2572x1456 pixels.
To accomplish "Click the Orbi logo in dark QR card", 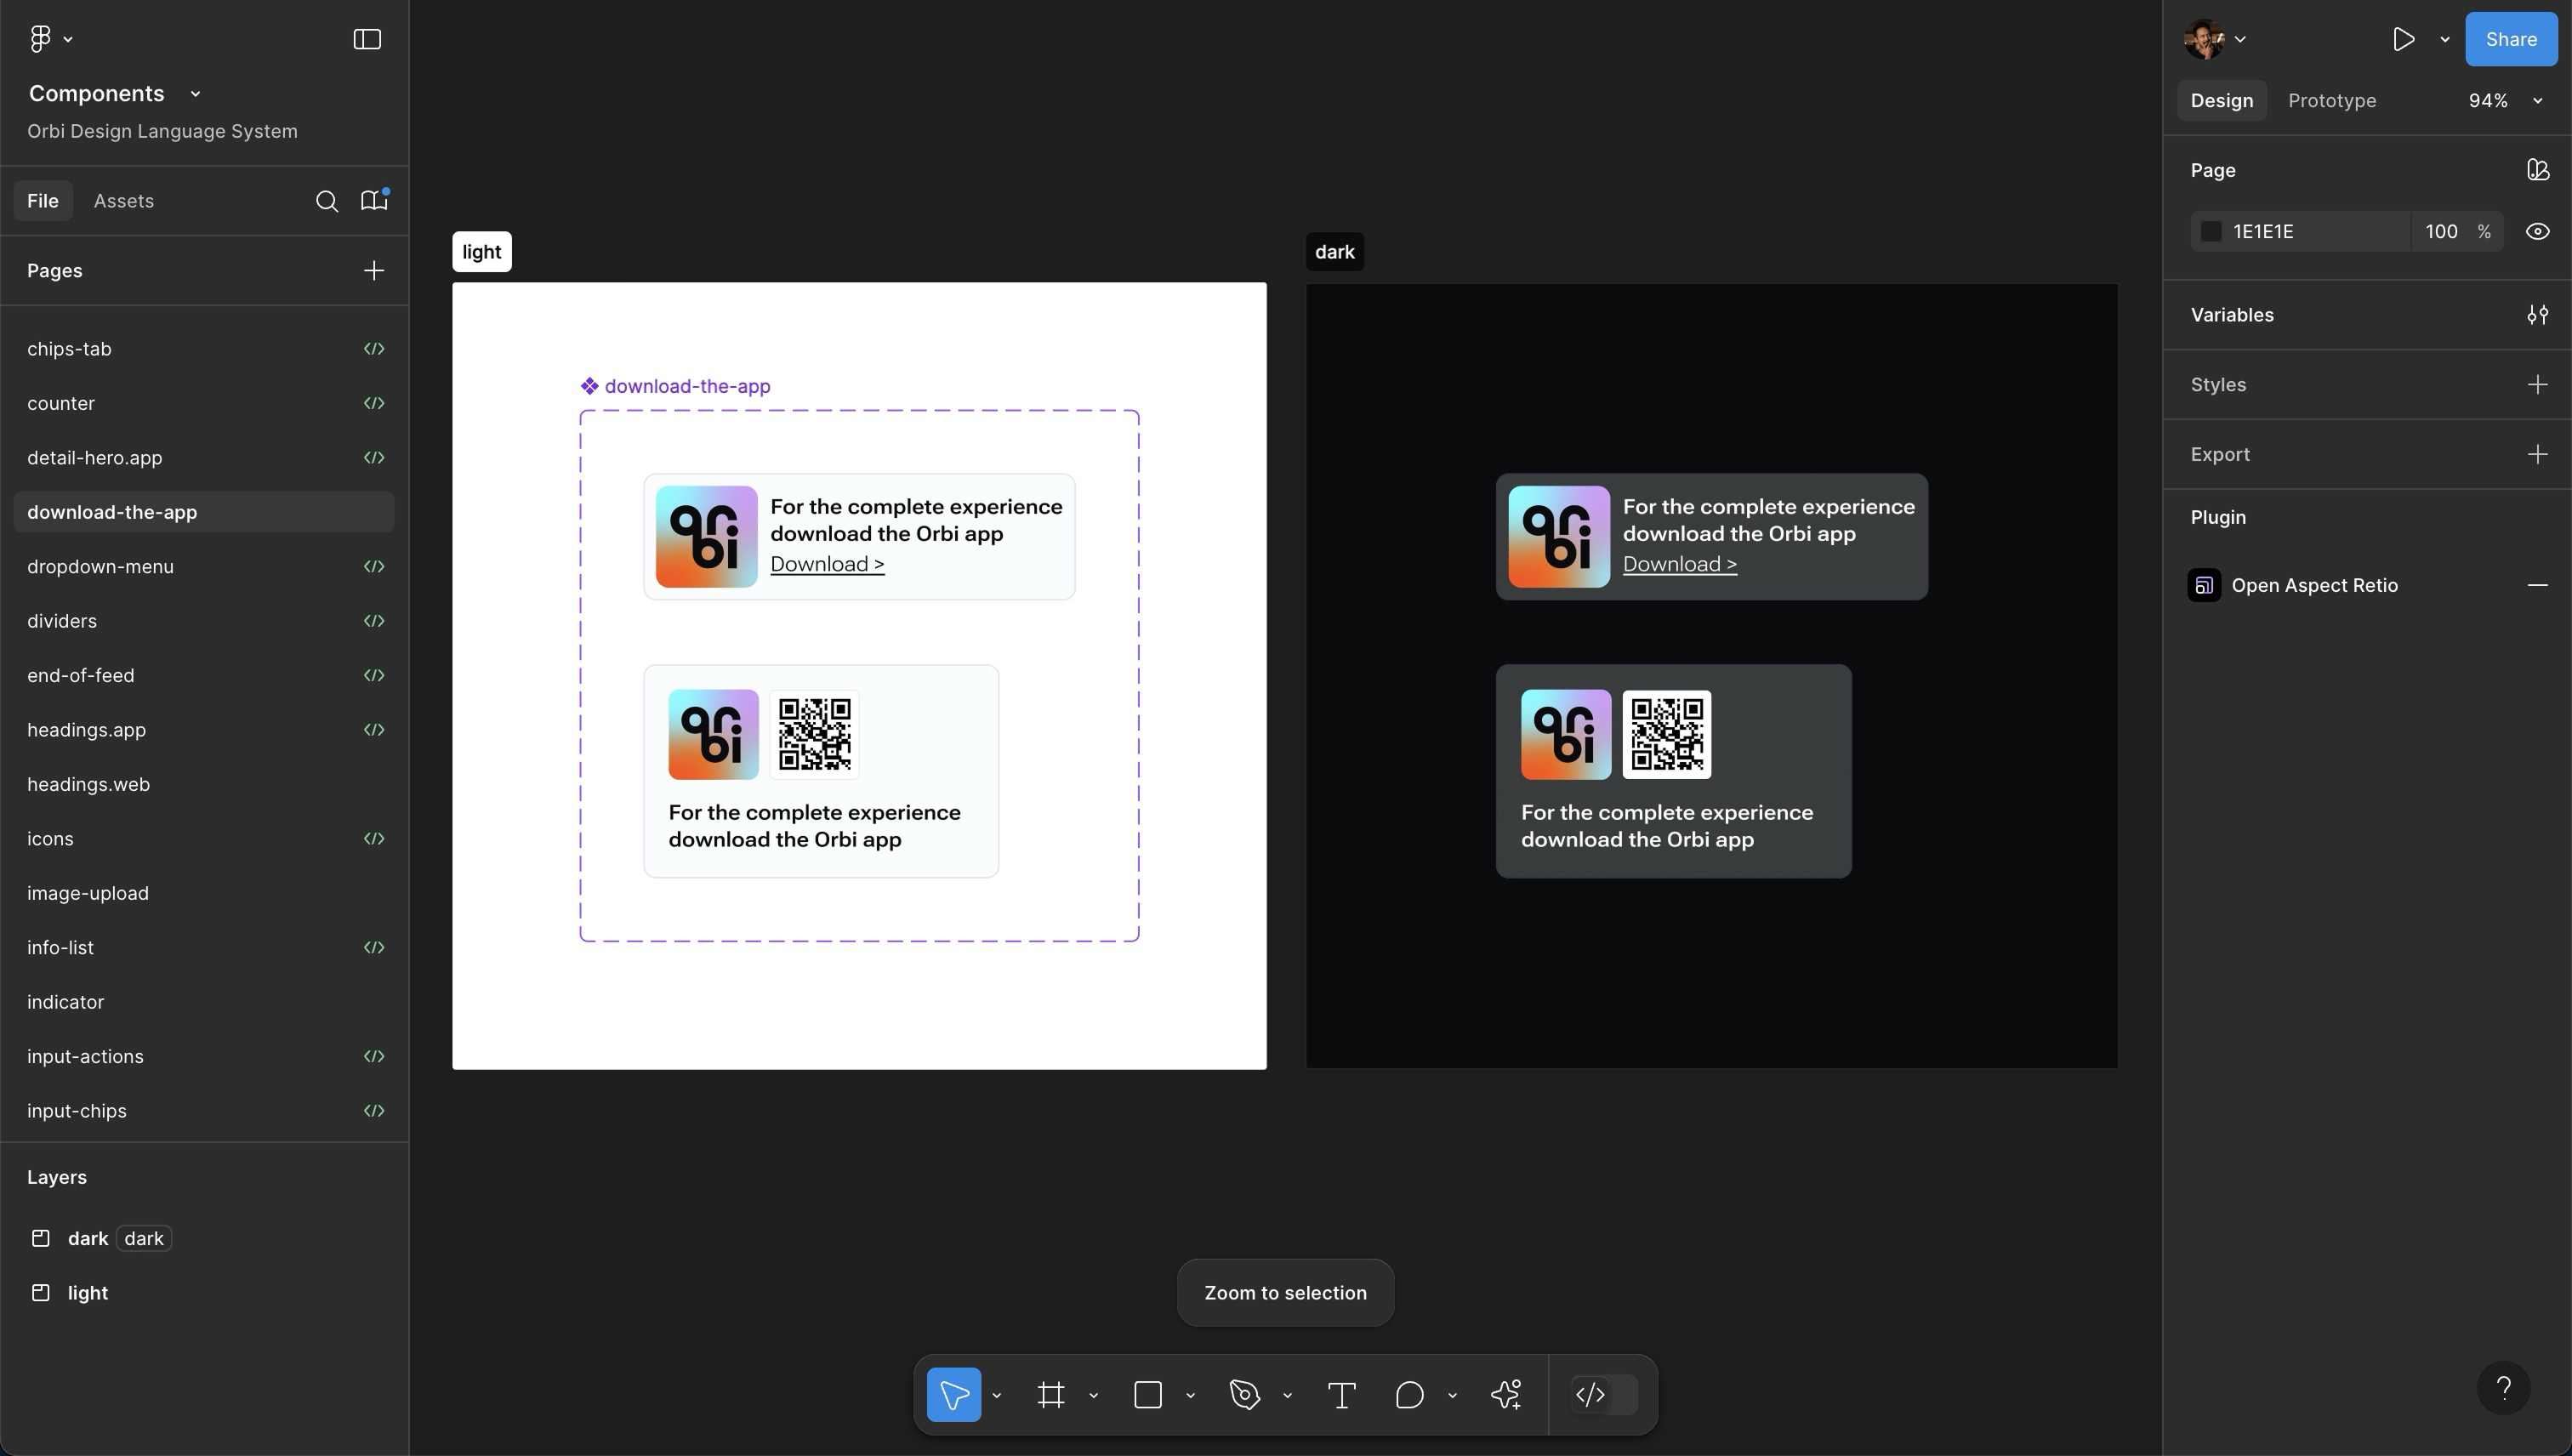I will (x=1566, y=735).
